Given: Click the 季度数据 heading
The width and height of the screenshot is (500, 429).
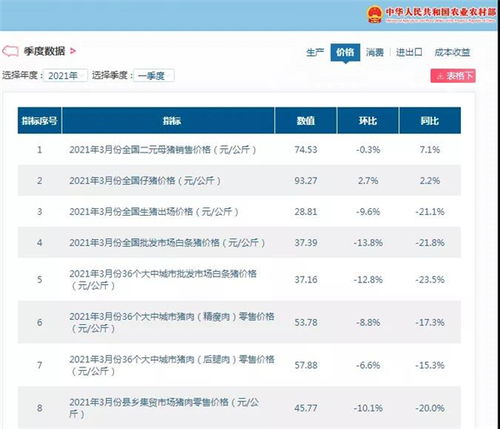Looking at the screenshot, I should coord(44,51).
